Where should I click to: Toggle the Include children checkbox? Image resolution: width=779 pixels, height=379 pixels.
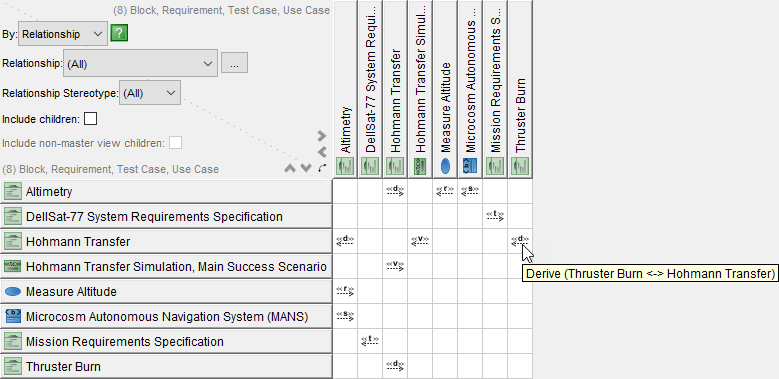click(x=90, y=119)
